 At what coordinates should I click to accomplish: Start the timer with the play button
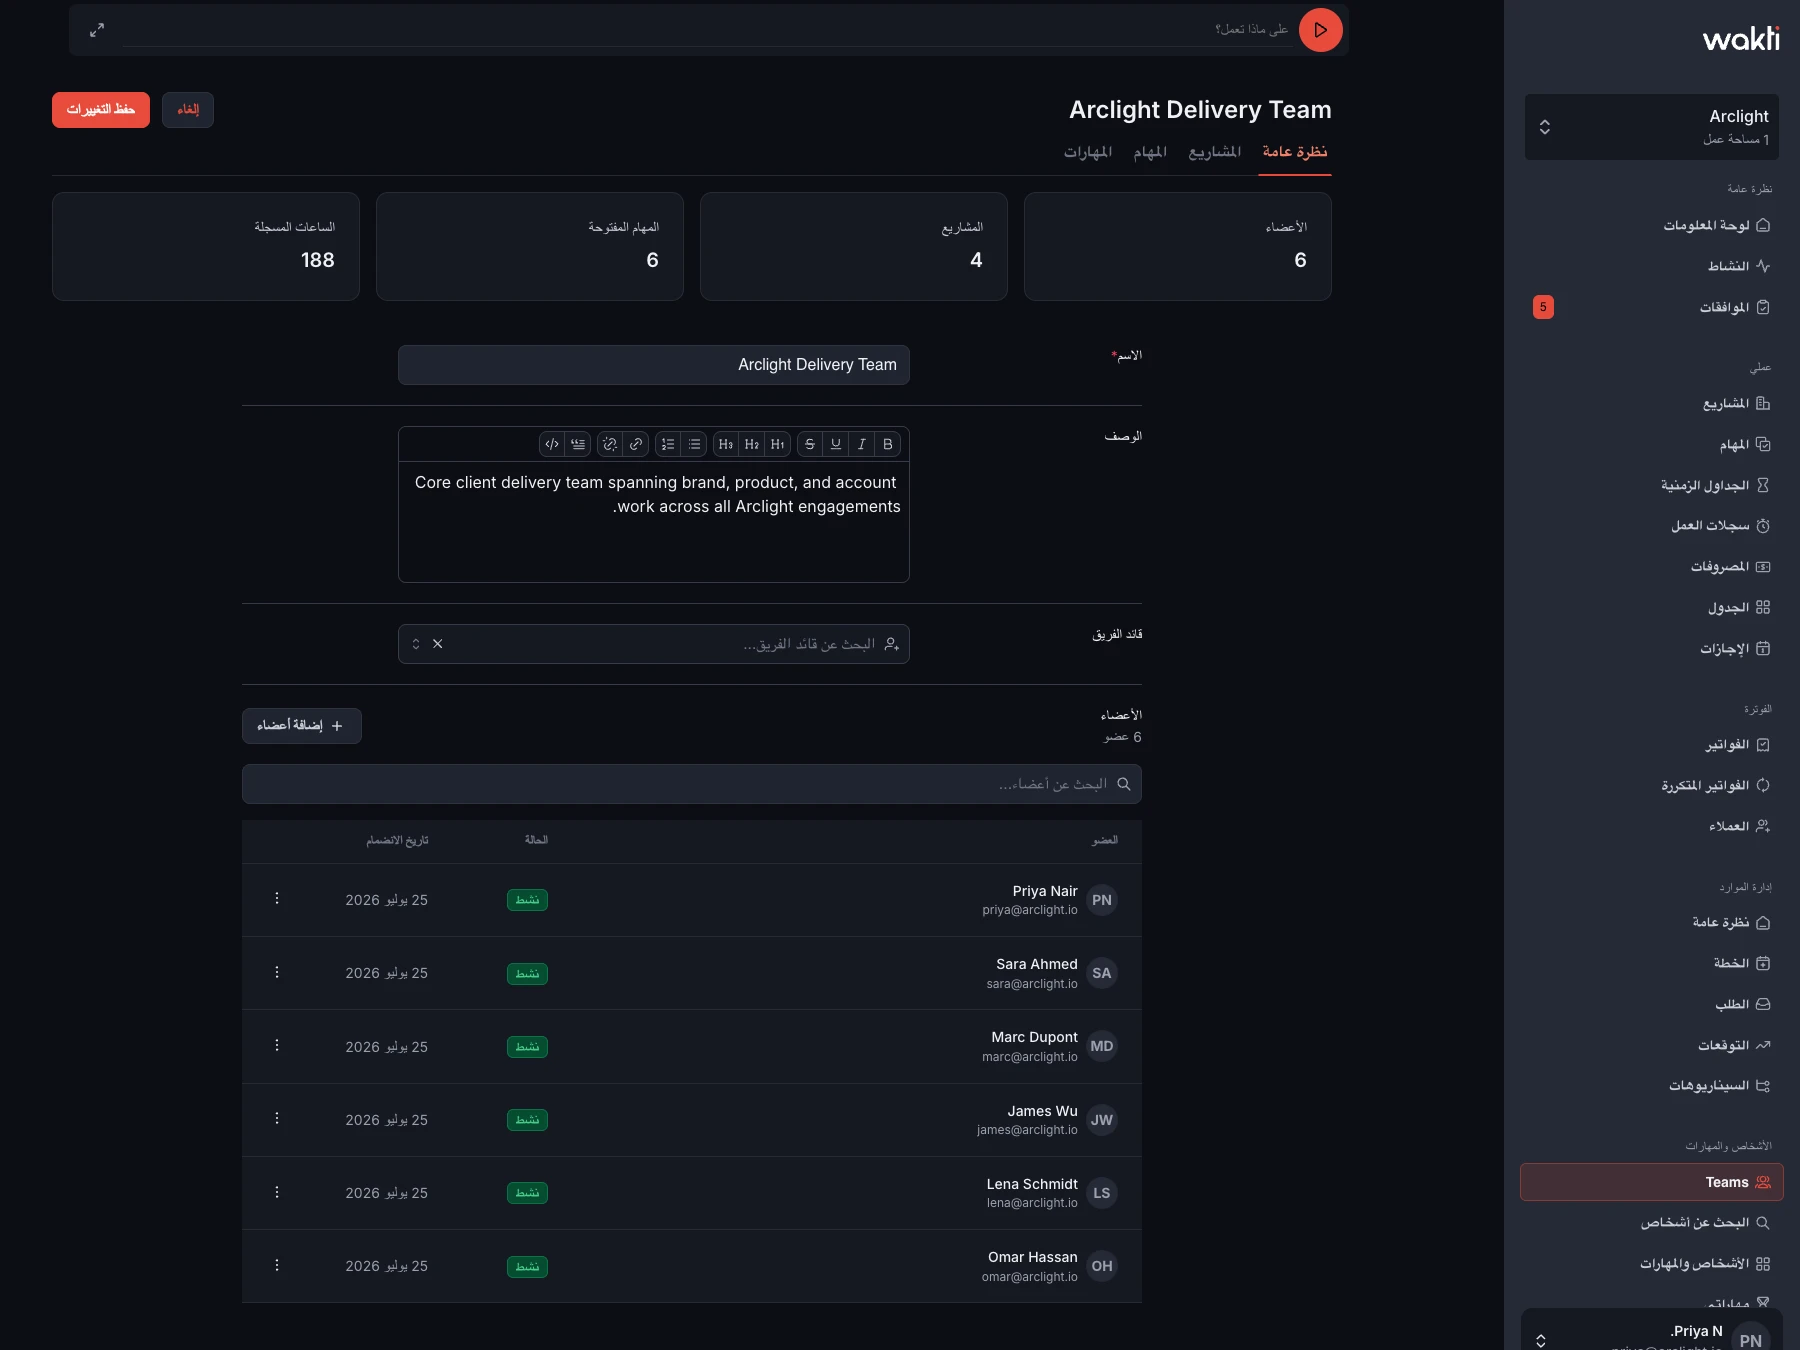[x=1320, y=30]
